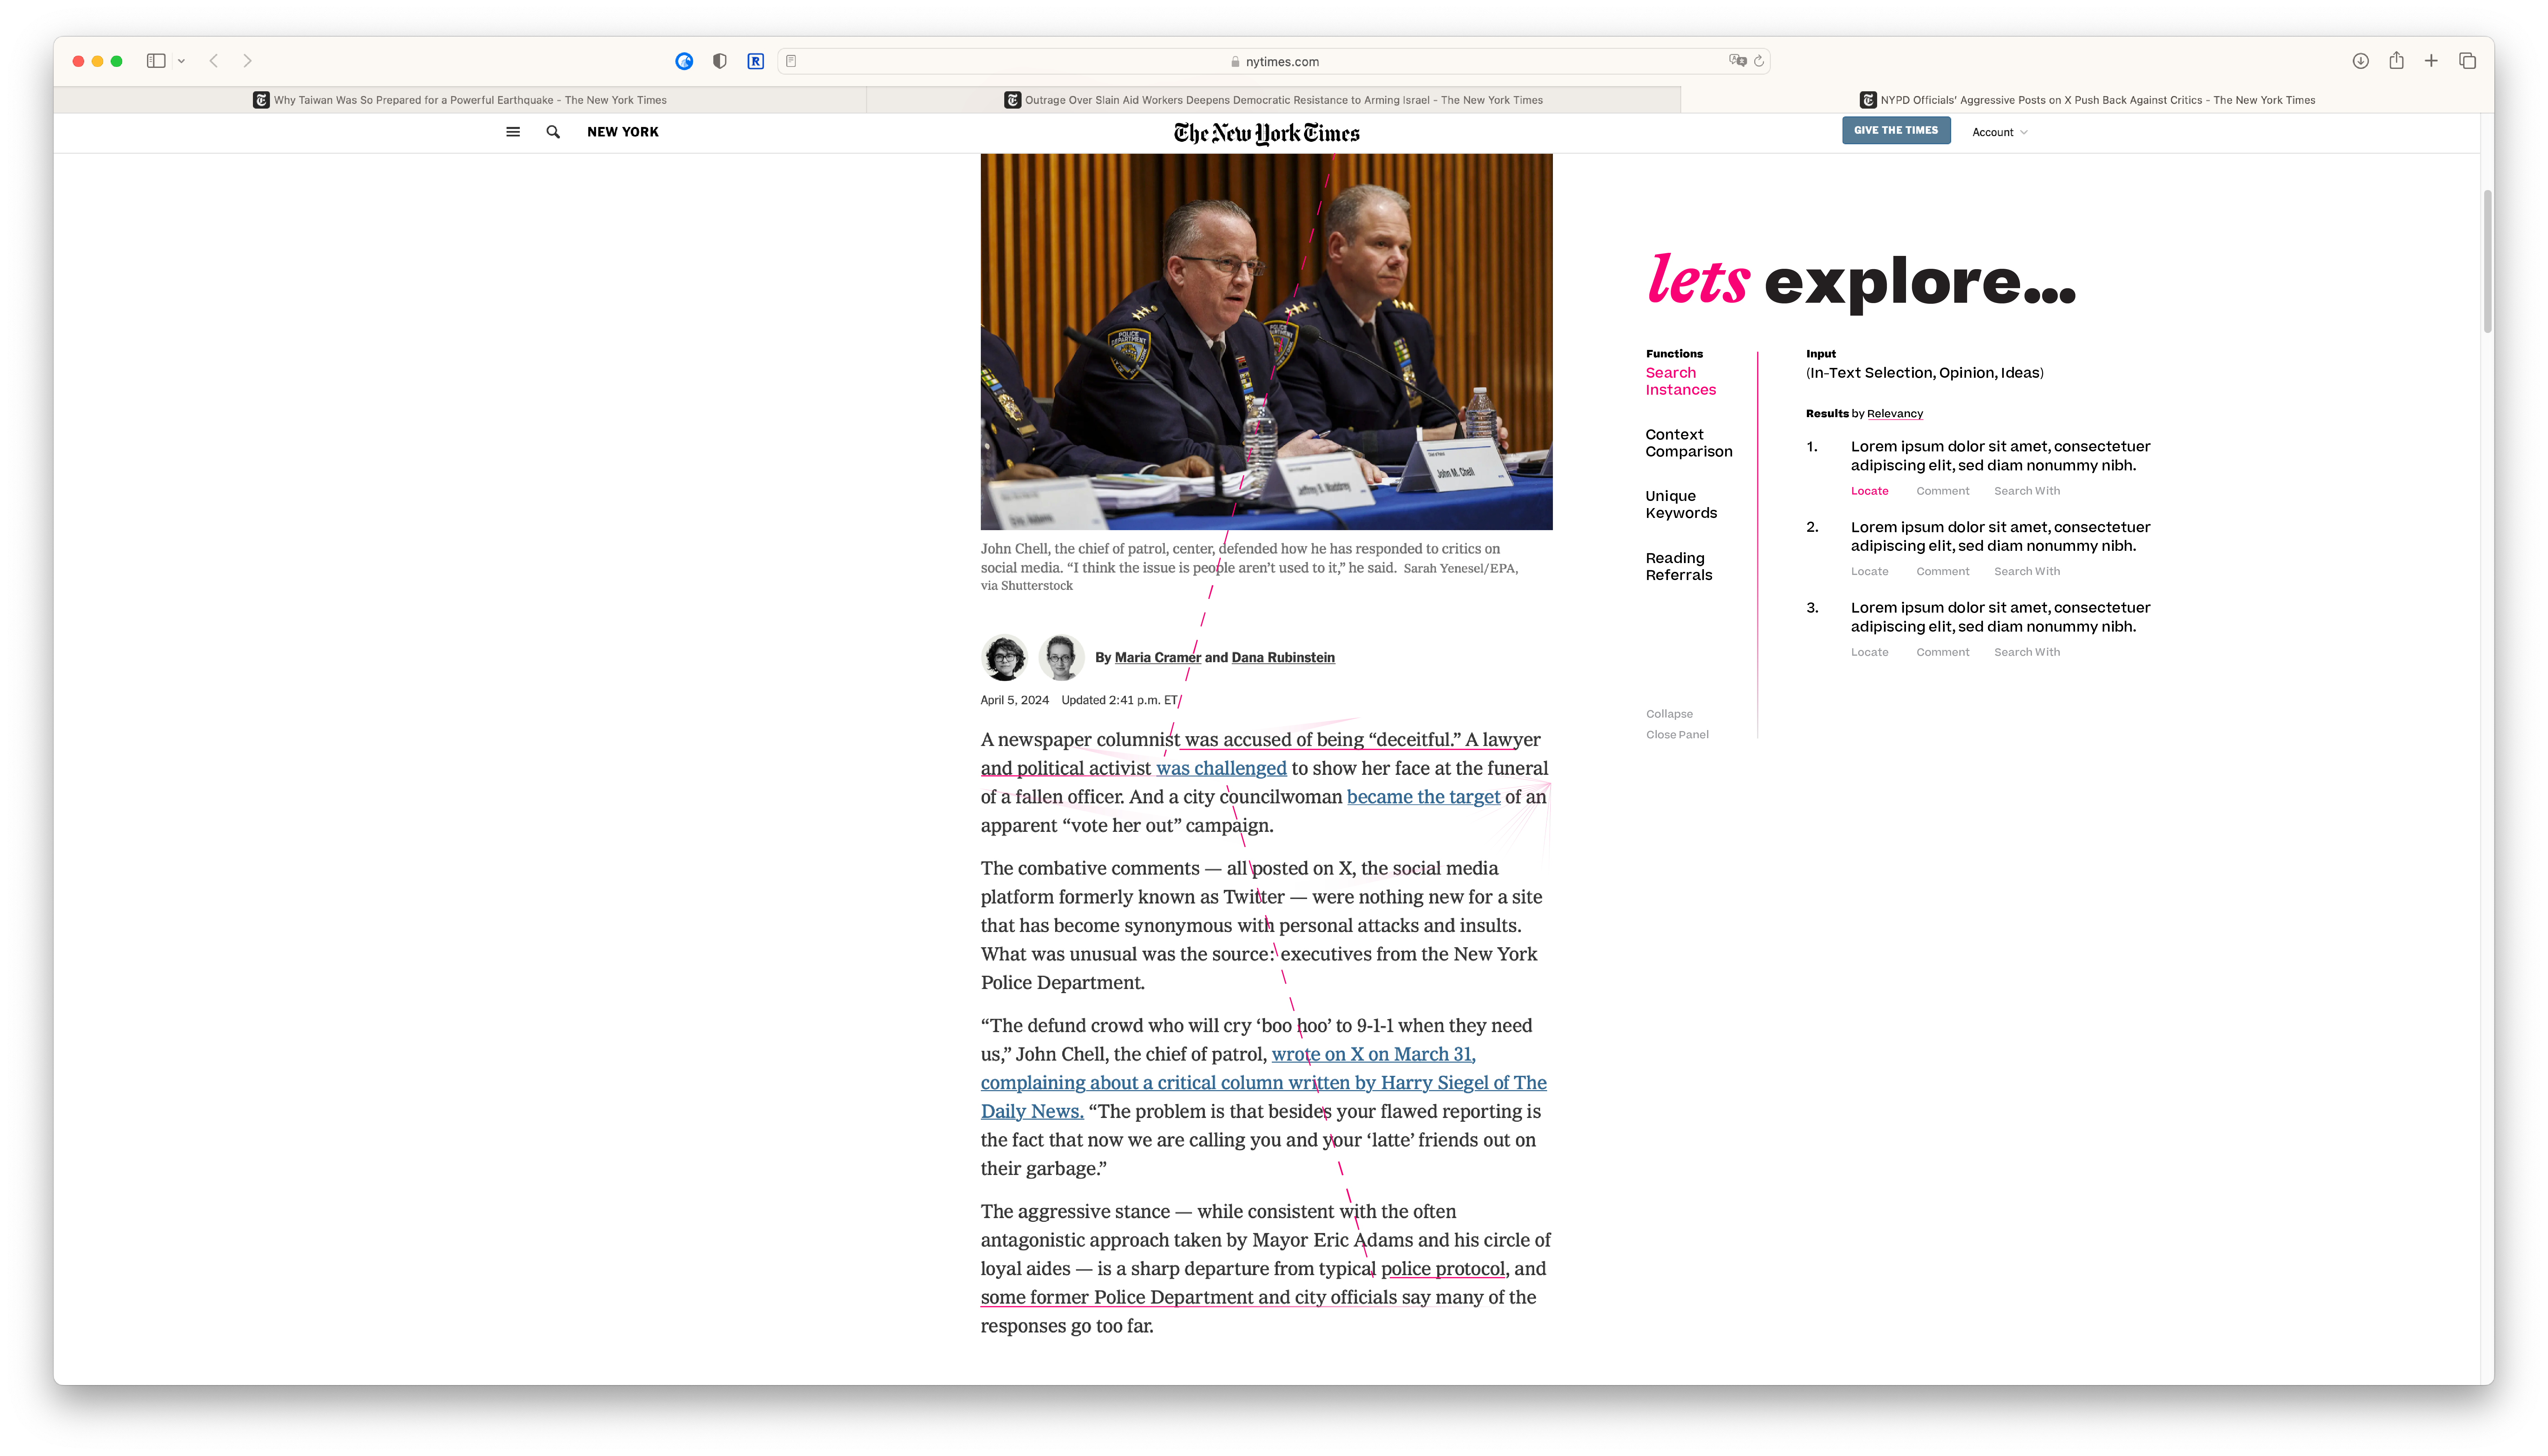Collapse the lets explore panel

click(1669, 714)
